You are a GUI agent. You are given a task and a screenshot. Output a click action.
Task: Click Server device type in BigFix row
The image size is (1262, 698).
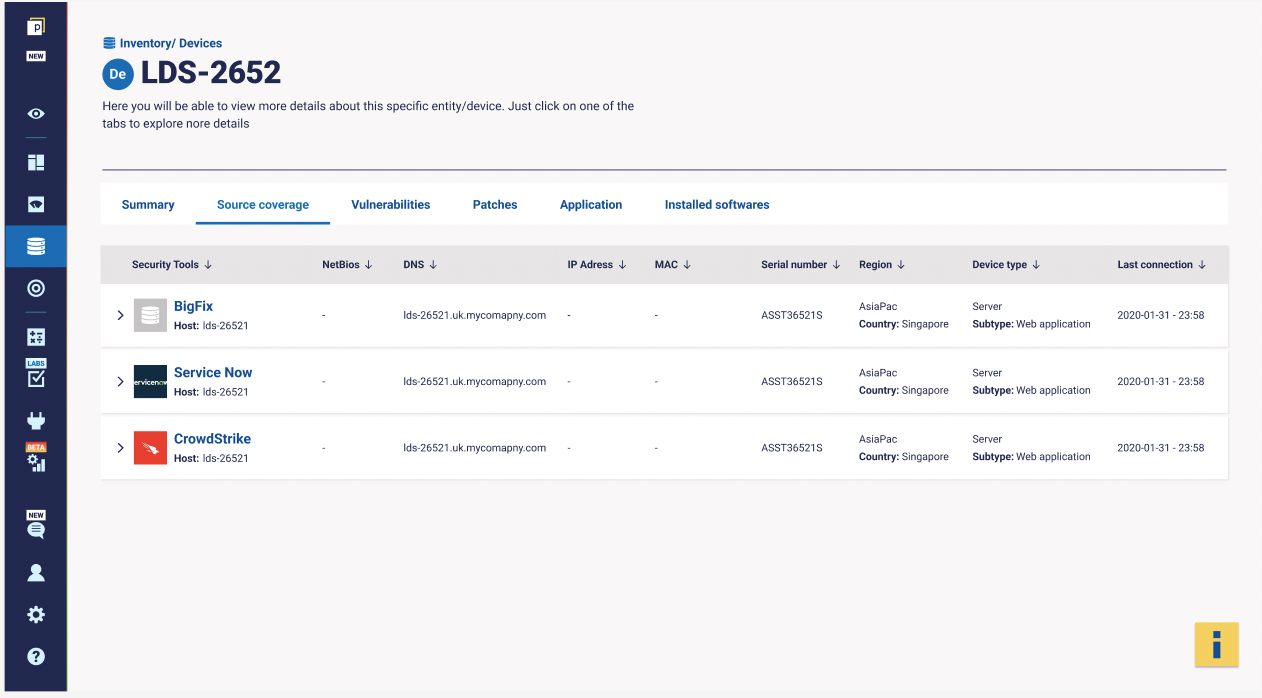[x=987, y=307]
